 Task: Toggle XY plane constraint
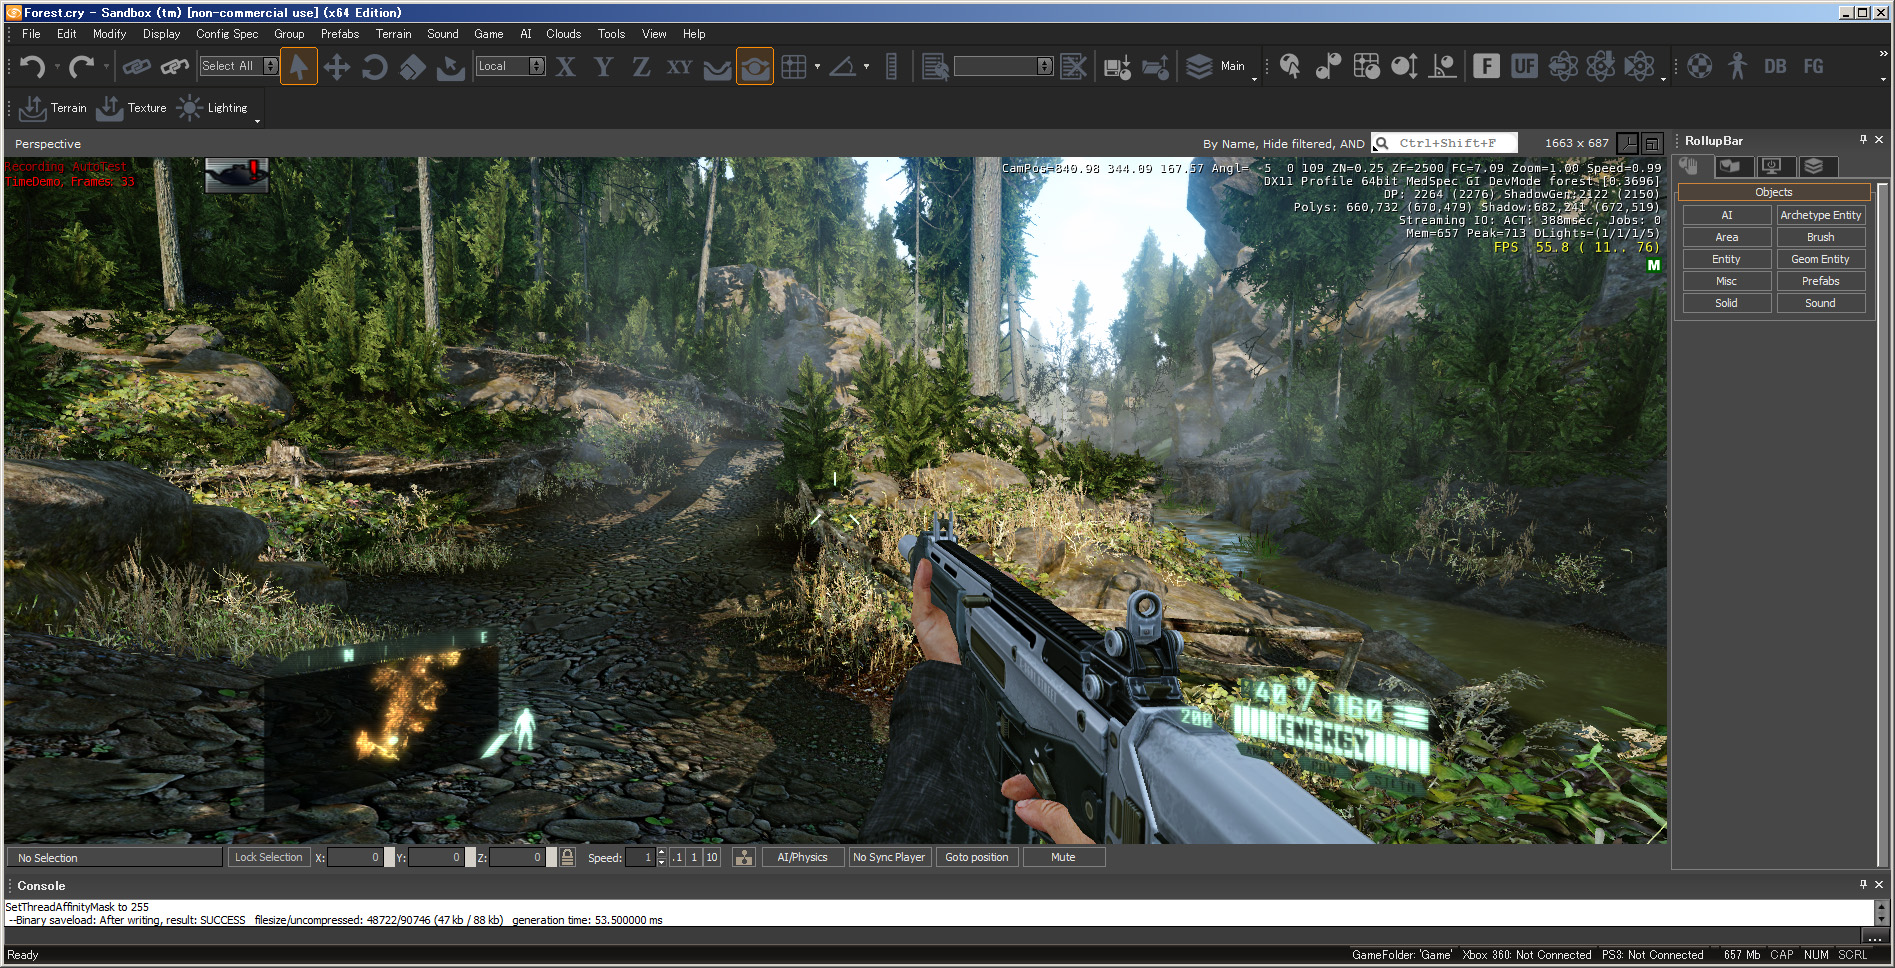pyautogui.click(x=679, y=67)
